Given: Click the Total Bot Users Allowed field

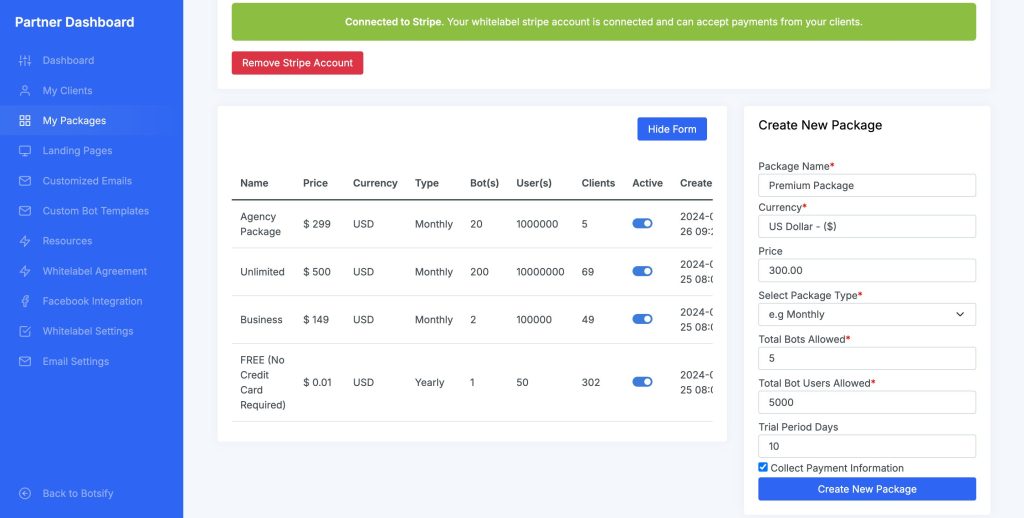Looking at the screenshot, I should (x=867, y=402).
